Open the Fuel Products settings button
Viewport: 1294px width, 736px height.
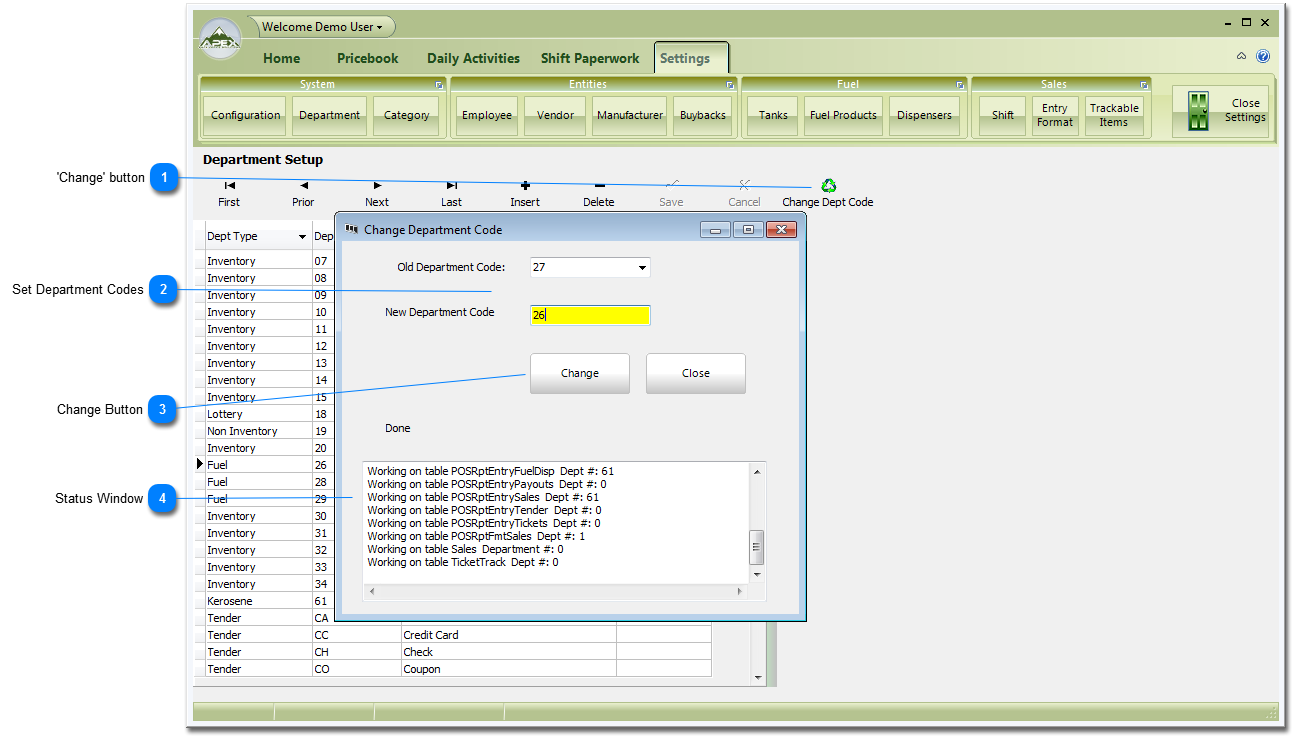tap(842, 115)
